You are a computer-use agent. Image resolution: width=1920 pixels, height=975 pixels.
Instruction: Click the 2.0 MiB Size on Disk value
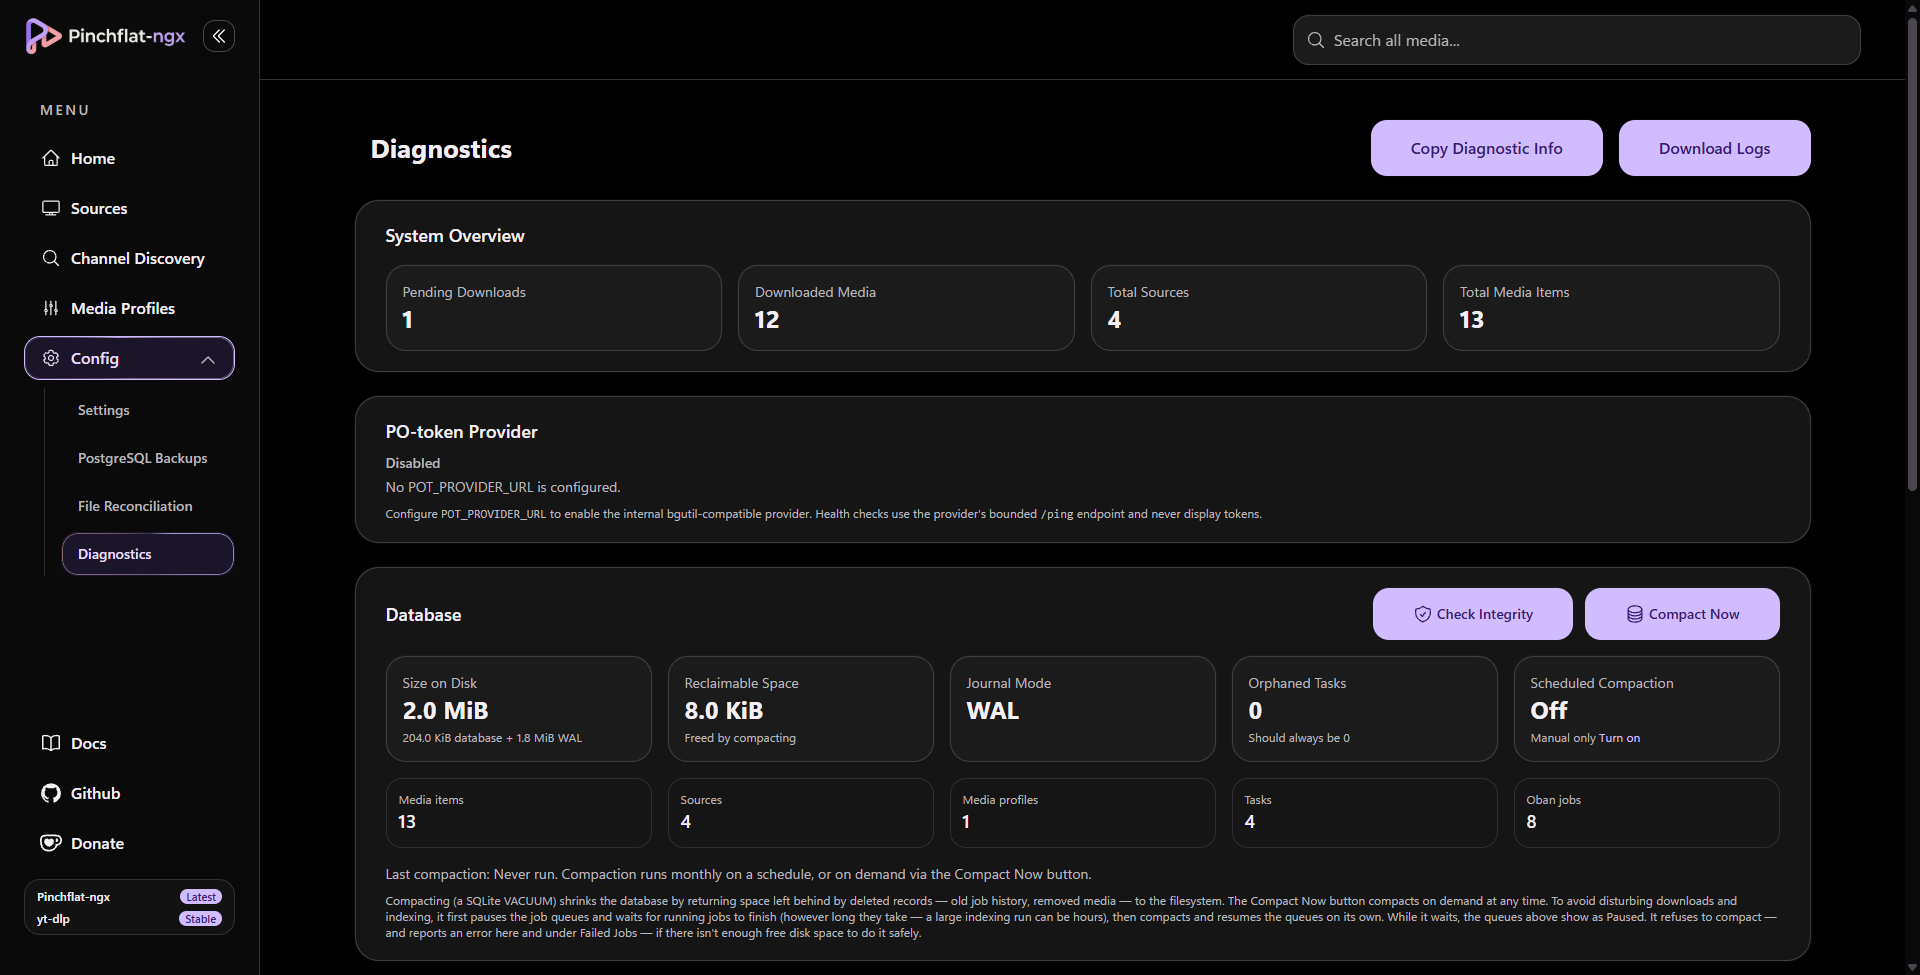click(x=445, y=711)
